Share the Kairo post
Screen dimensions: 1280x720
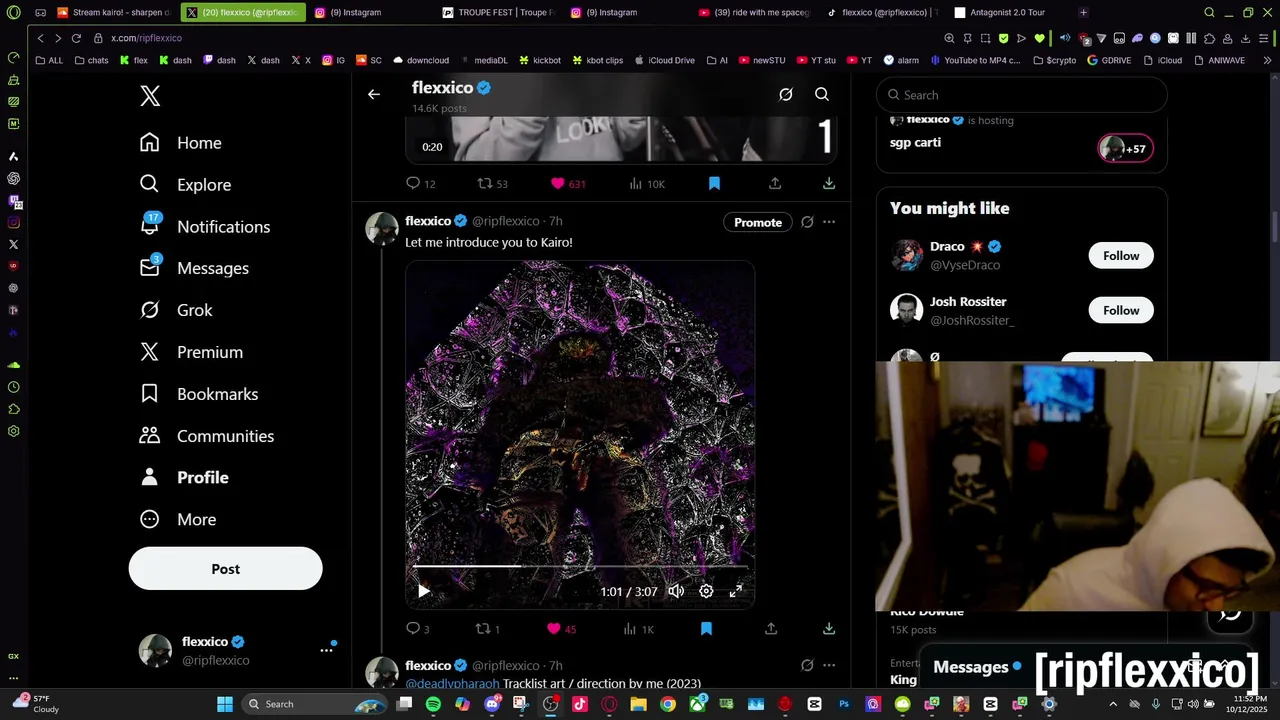[771, 629]
